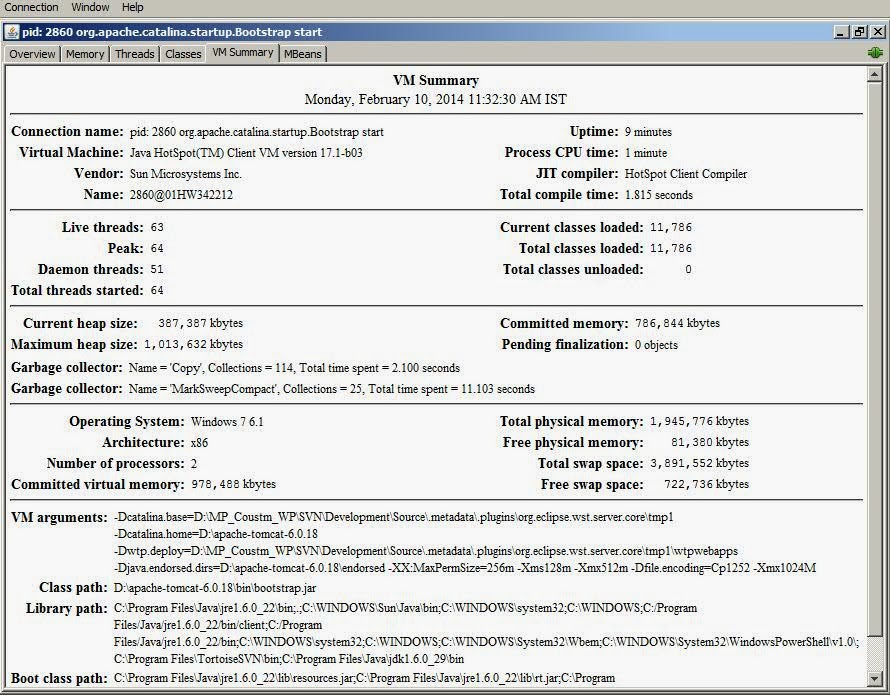Screen dimensions: 890x695
Task: Click the scrollbar up arrow
Action: (x=874, y=74)
